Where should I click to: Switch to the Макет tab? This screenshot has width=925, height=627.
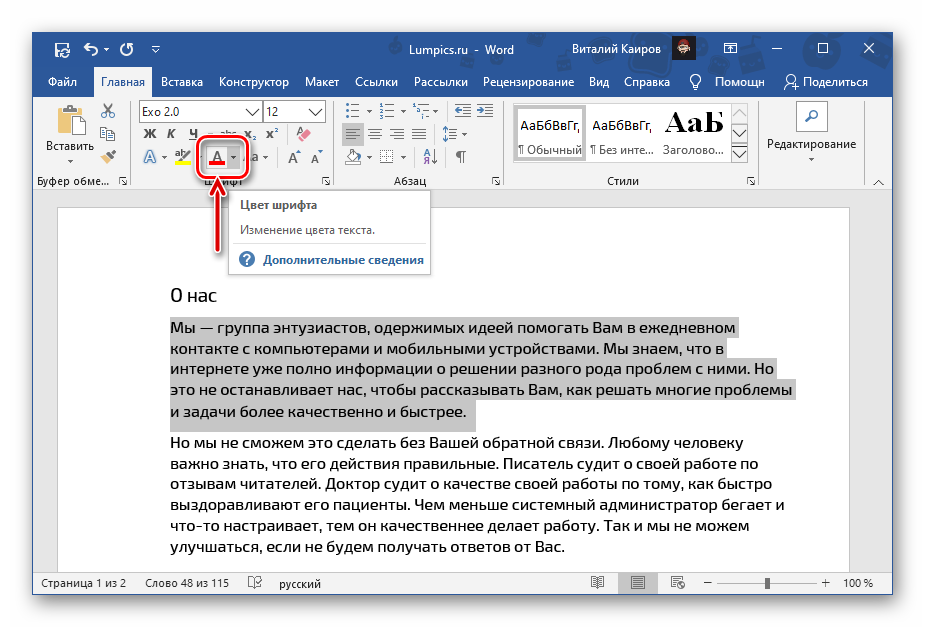(322, 82)
